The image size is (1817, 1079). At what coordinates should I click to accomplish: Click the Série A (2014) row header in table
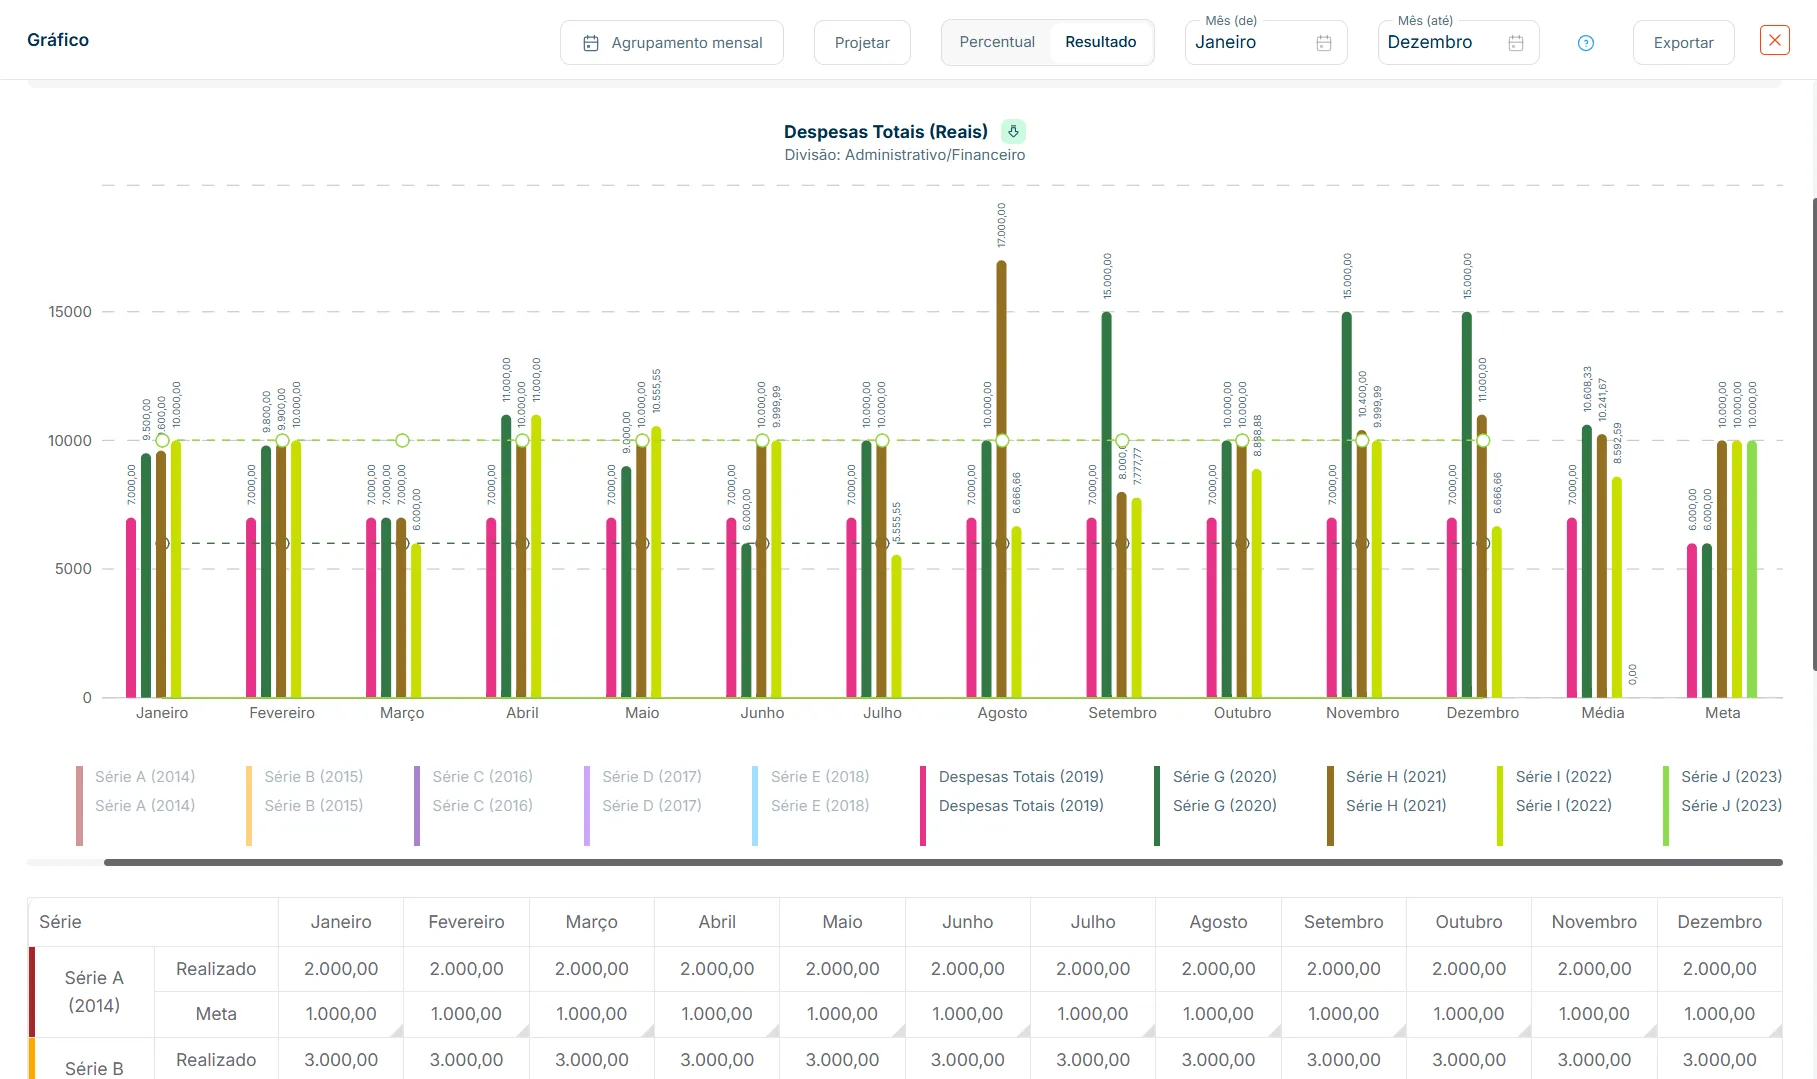coord(94,992)
